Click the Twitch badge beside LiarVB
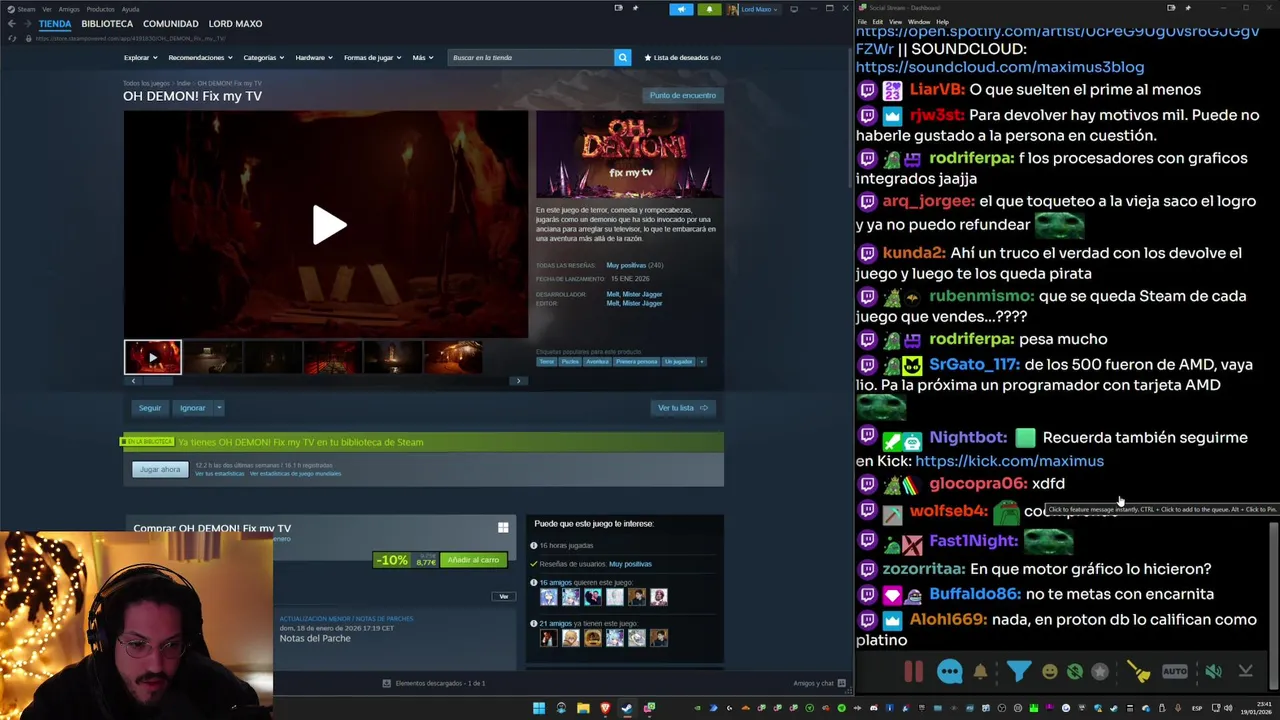Screen dimensions: 1280x720 coord(867,90)
